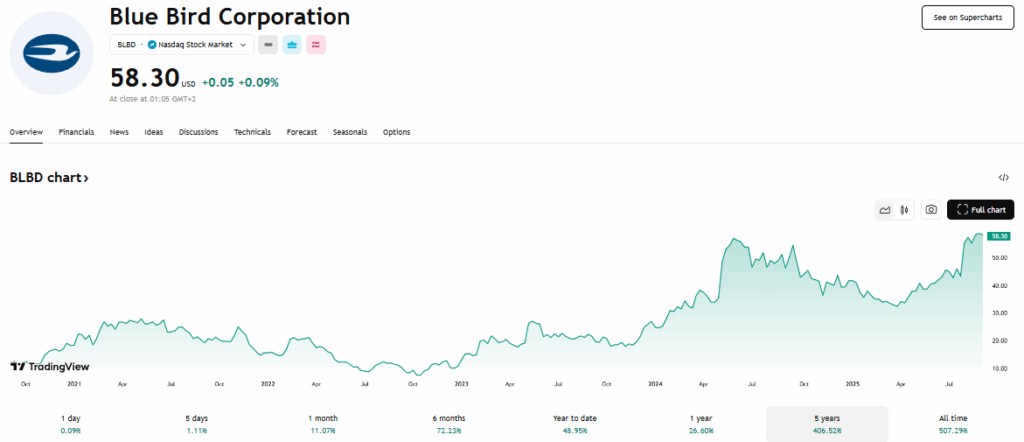Open the Forecast tab
1024x442 pixels.
pyautogui.click(x=302, y=132)
